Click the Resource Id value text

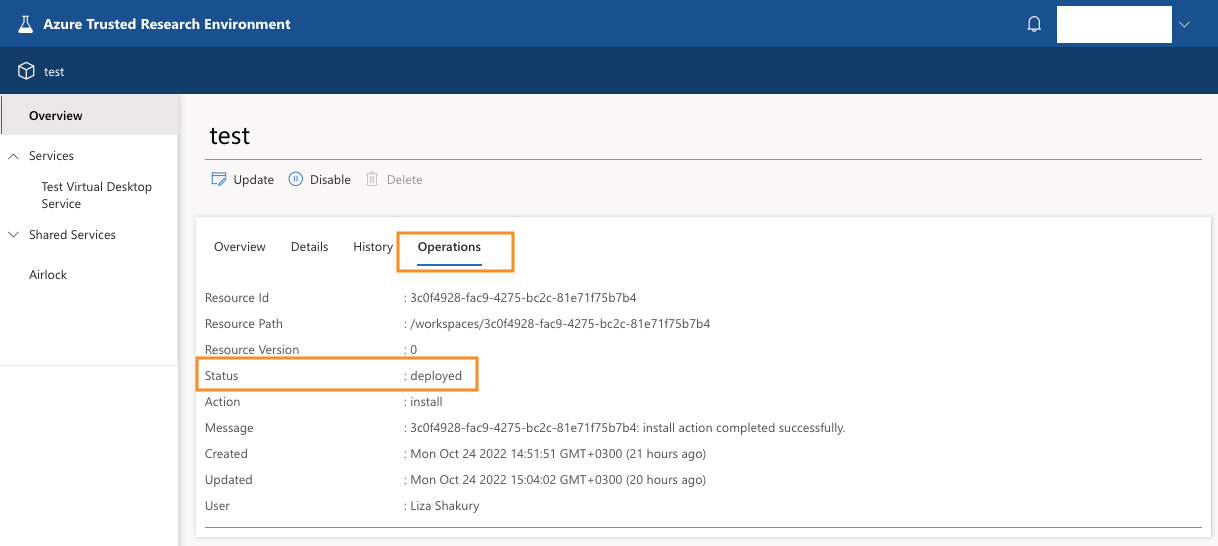point(523,298)
